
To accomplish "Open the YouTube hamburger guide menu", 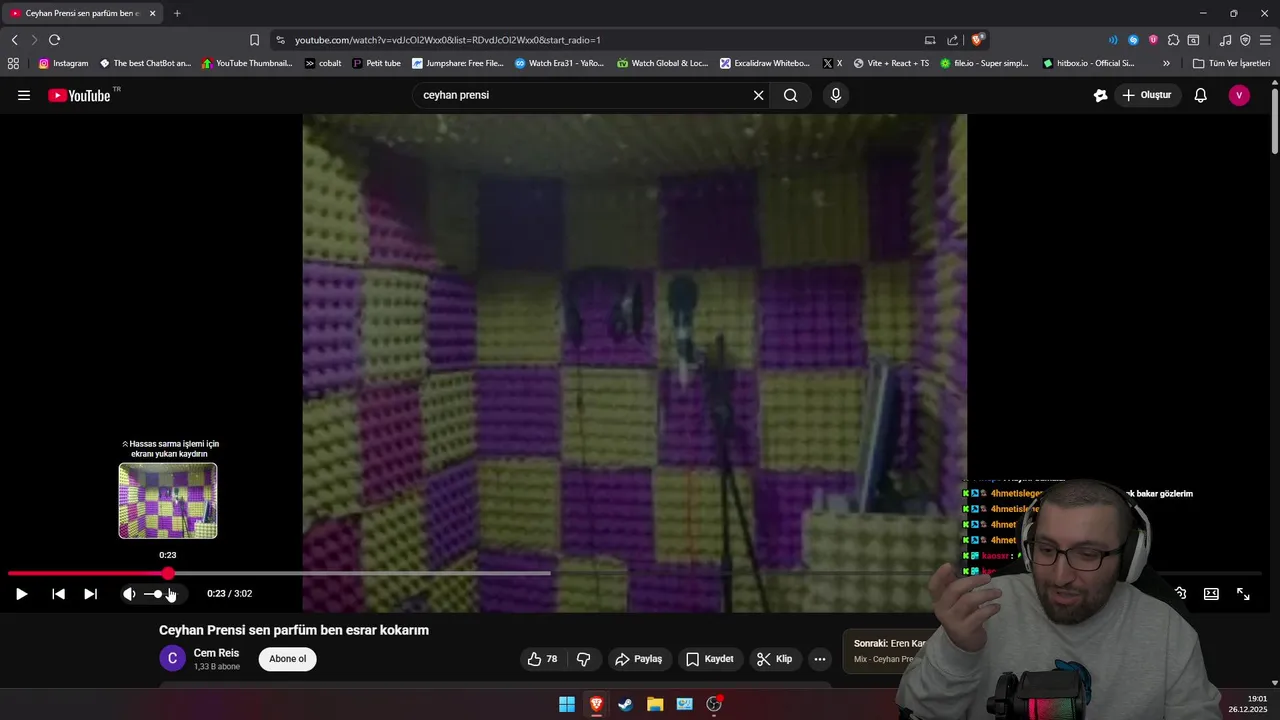I will point(24,96).
